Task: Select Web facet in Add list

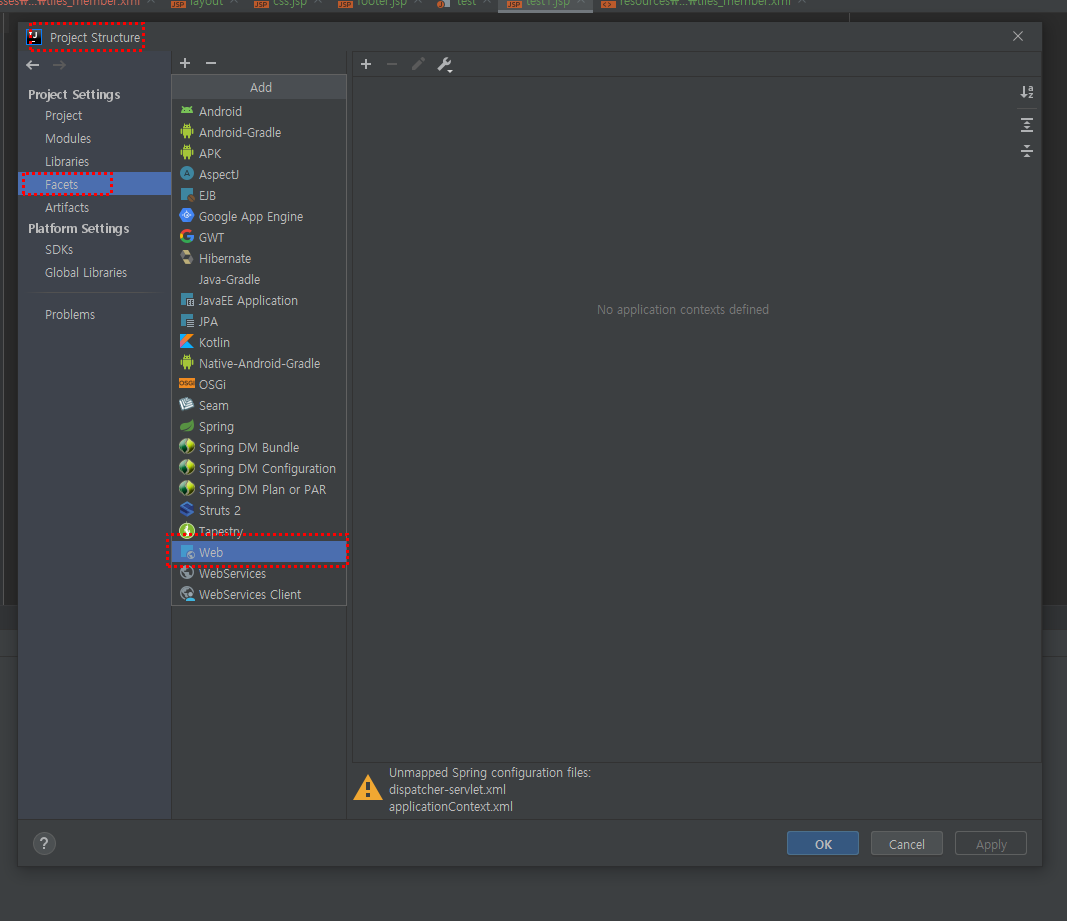Action: 259,552
